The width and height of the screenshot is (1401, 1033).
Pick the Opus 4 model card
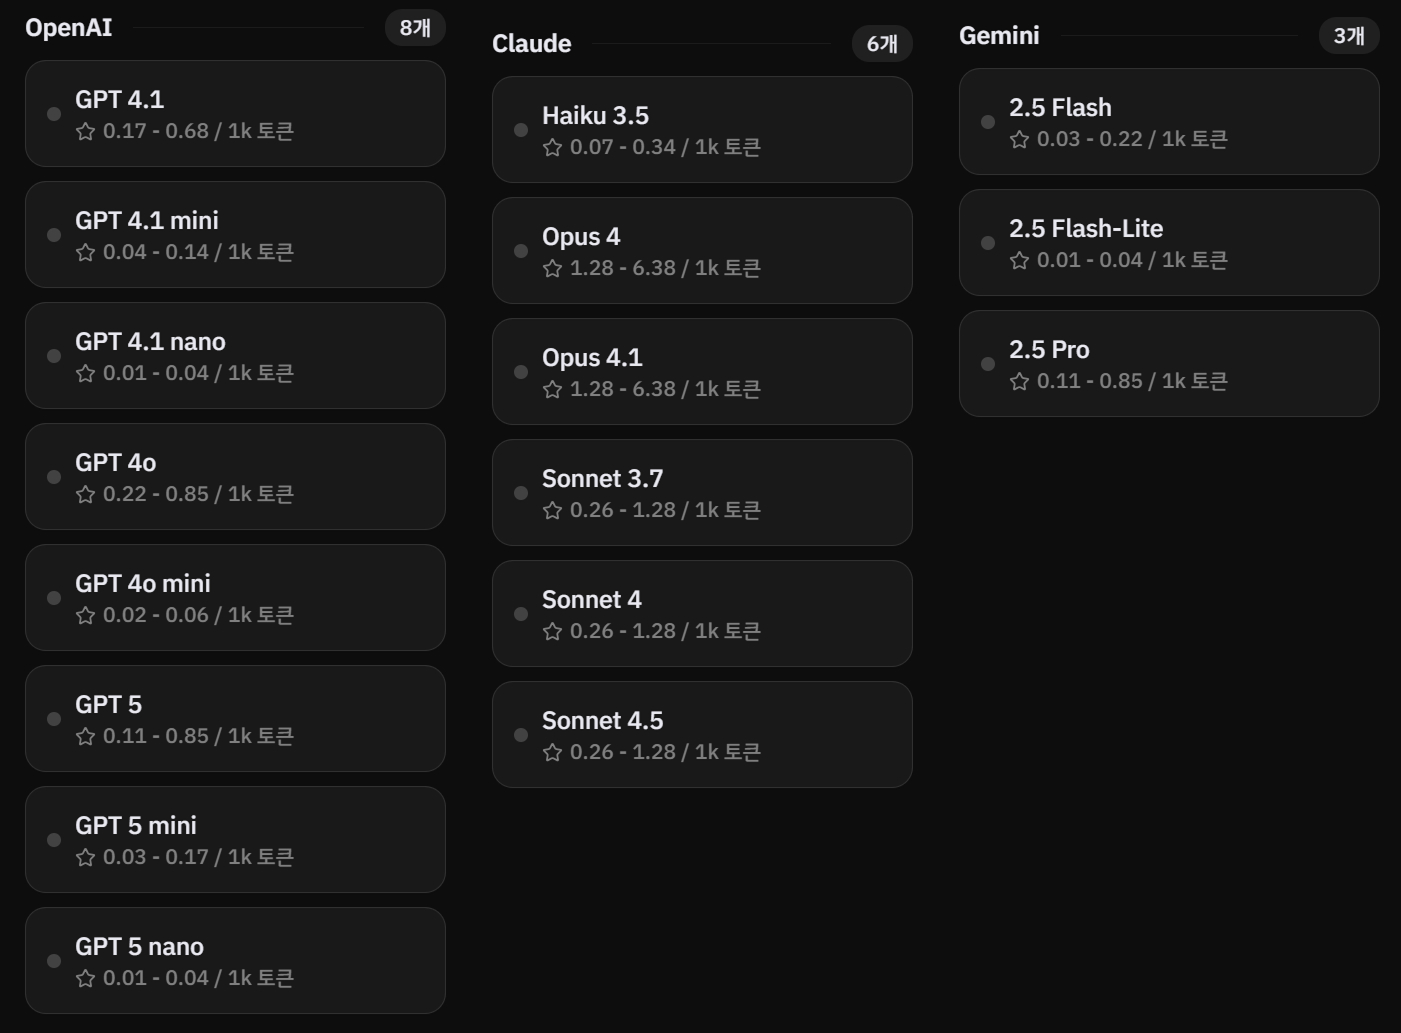(702, 251)
